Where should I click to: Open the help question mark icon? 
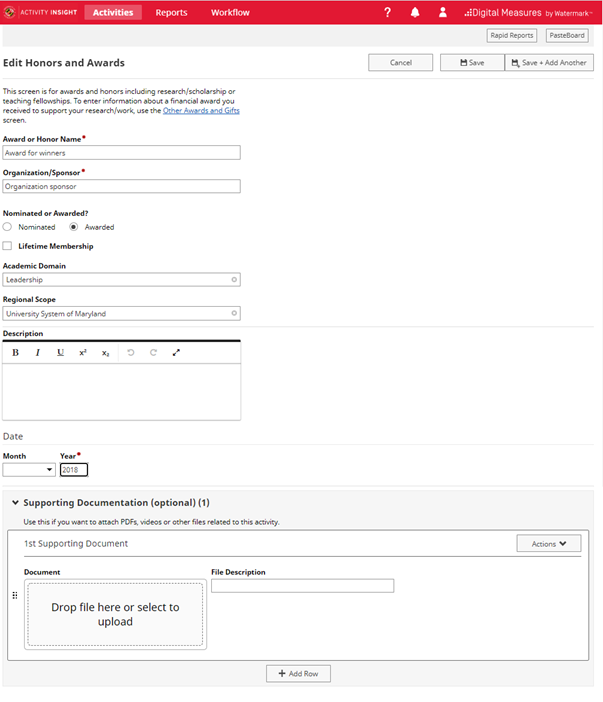[388, 13]
